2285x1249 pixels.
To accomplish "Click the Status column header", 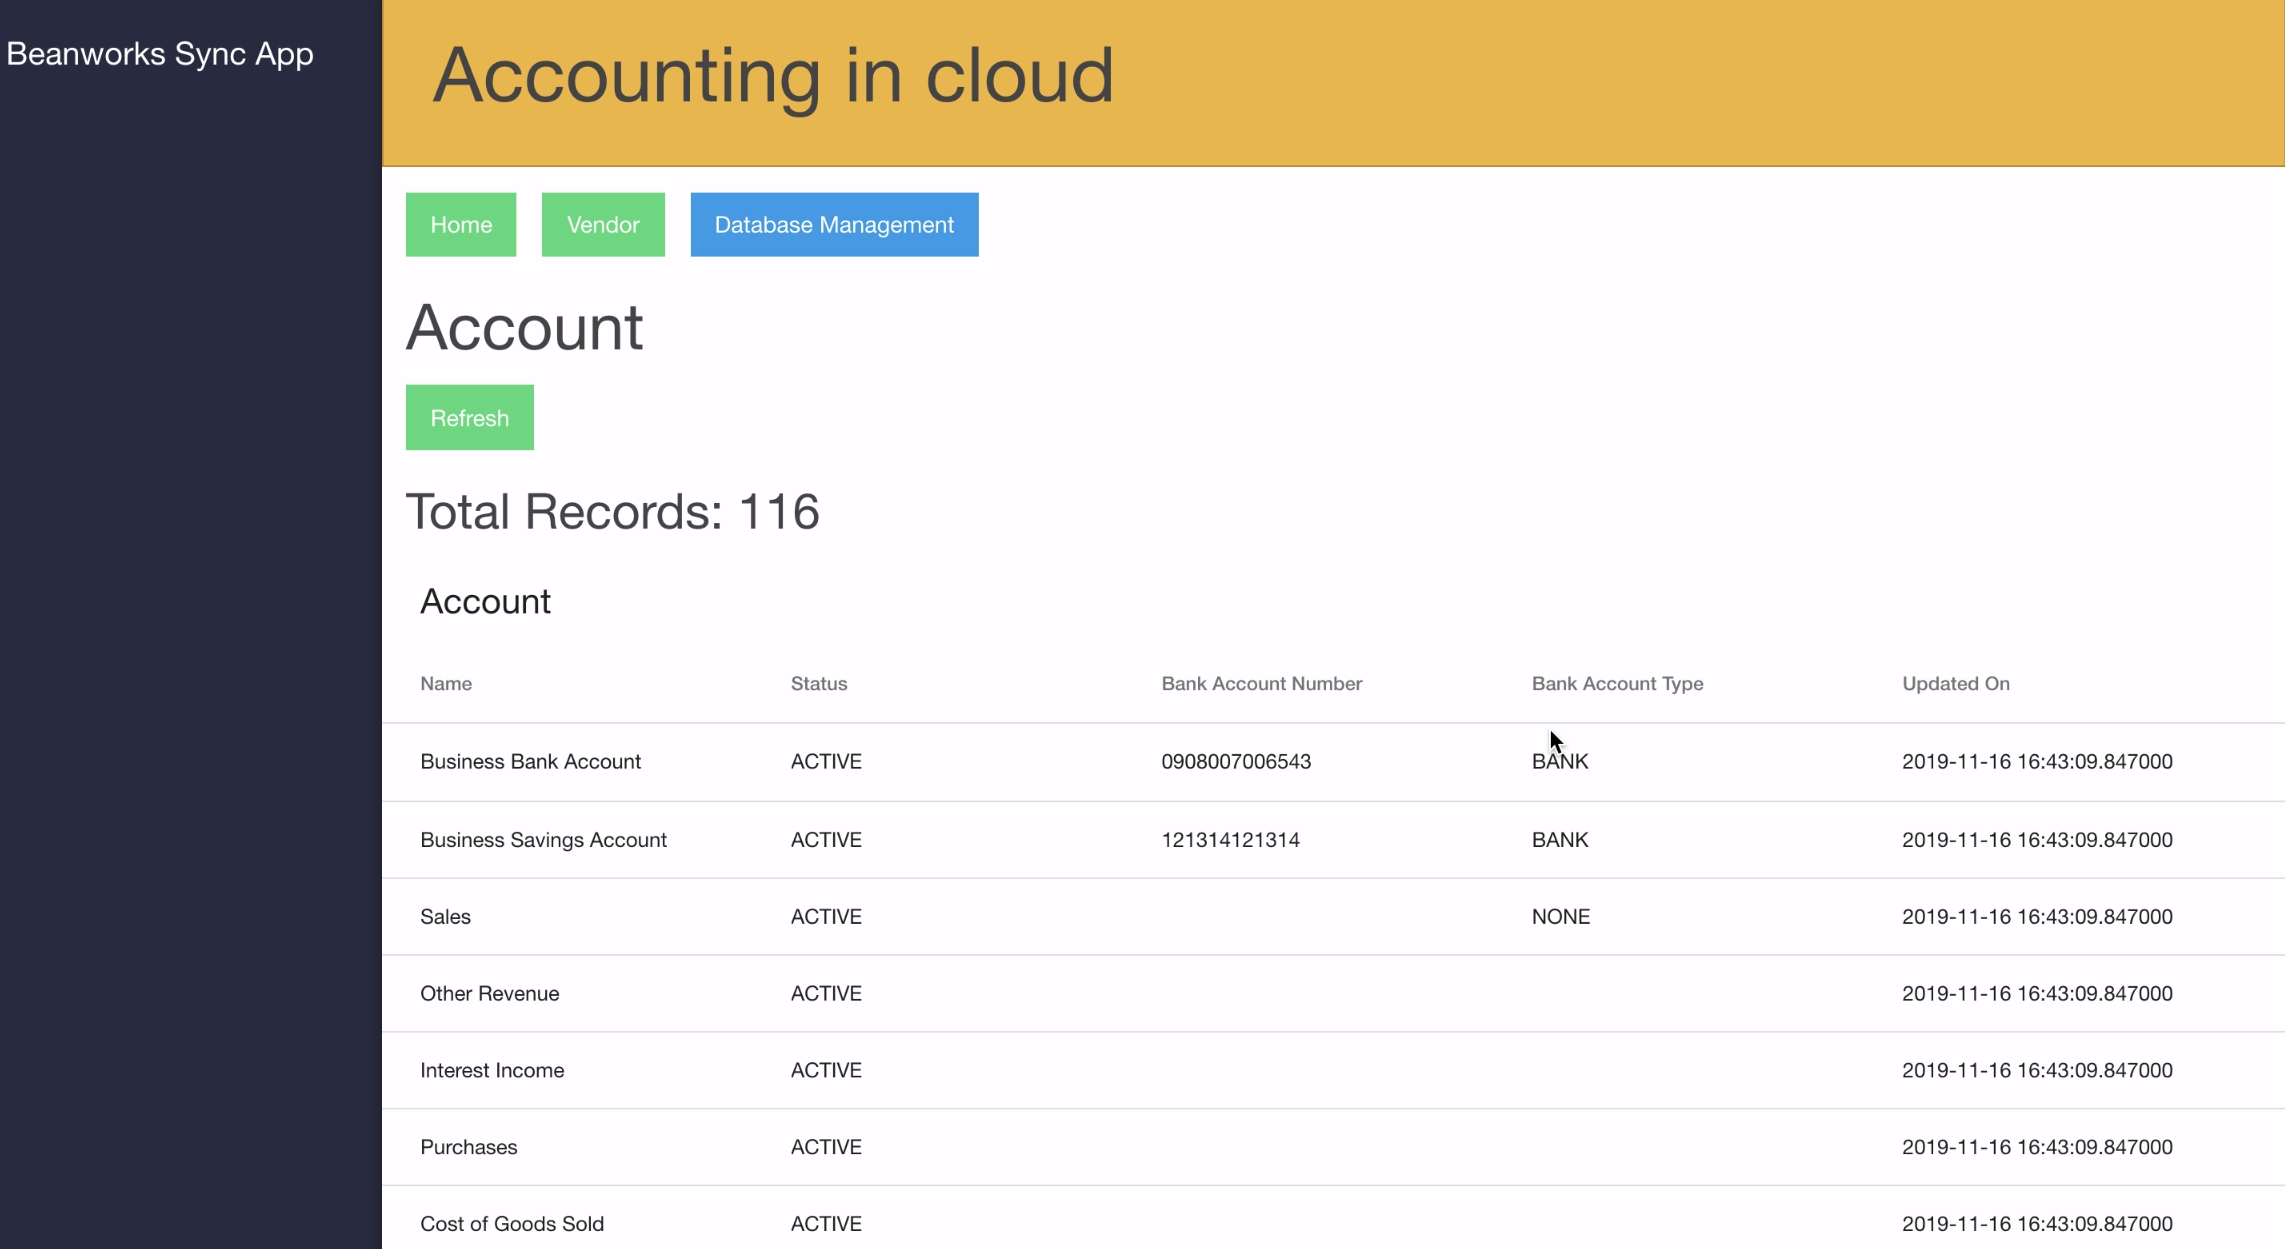I will pos(818,684).
